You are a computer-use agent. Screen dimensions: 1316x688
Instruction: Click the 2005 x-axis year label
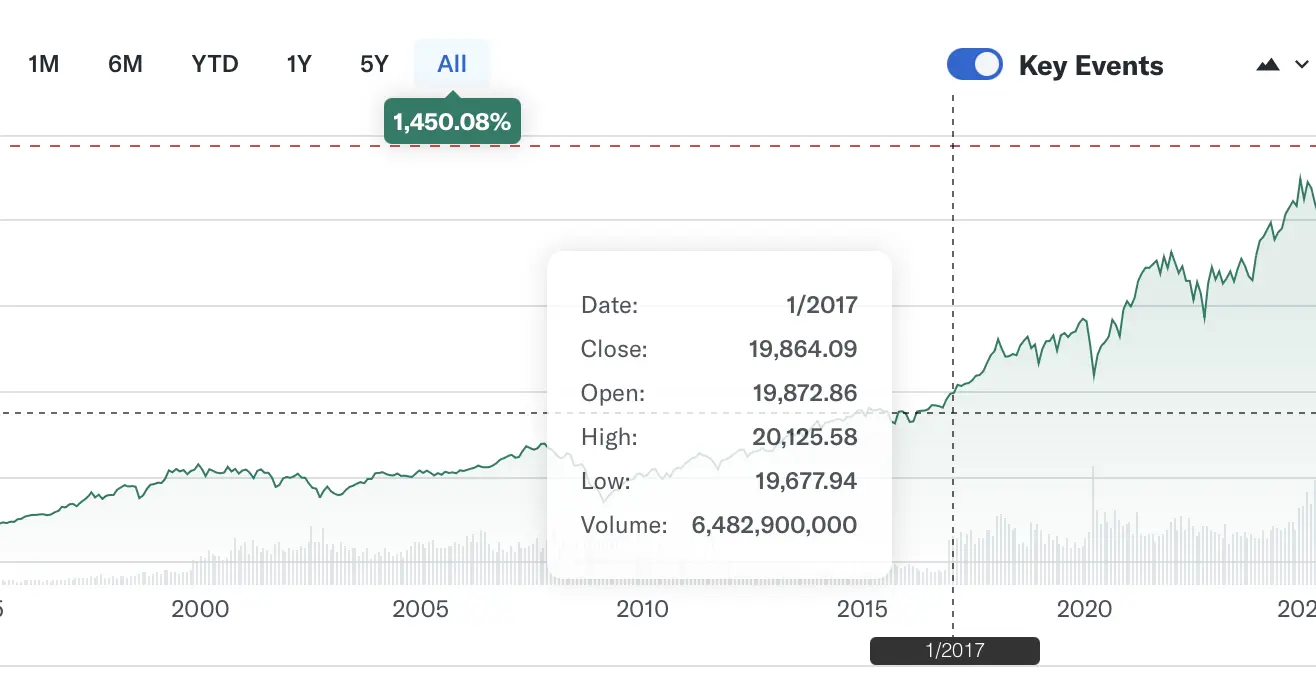[420, 609]
